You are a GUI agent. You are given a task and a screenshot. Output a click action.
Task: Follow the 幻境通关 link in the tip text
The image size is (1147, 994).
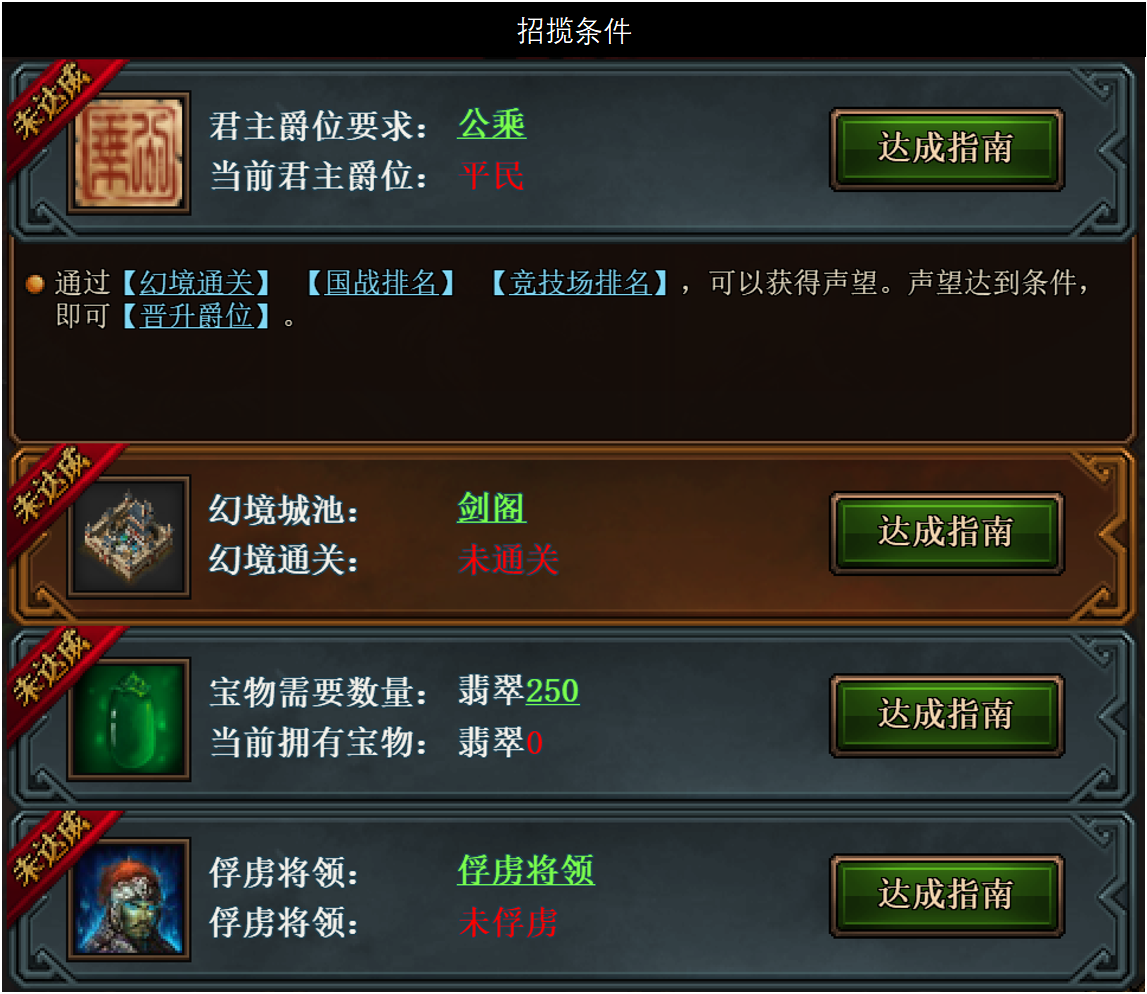pos(196,283)
